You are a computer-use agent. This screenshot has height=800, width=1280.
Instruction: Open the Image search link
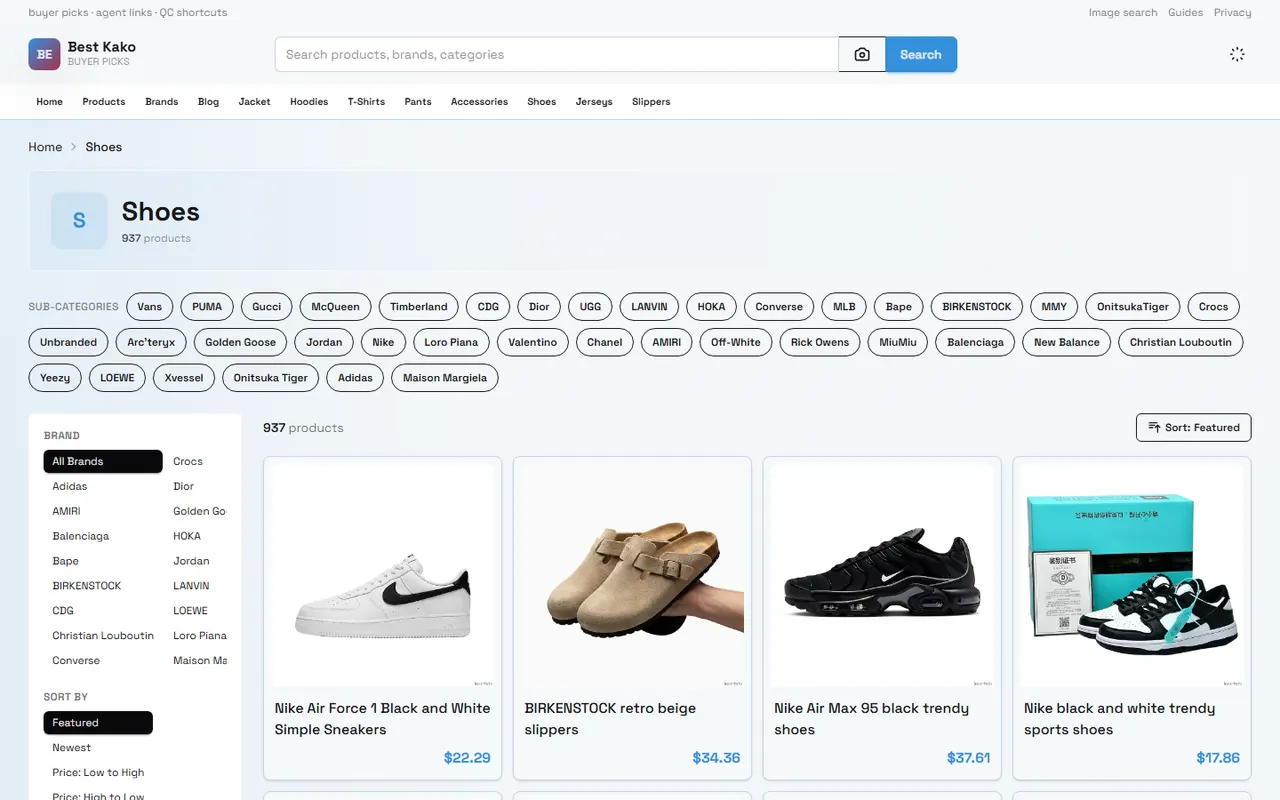tap(1123, 13)
